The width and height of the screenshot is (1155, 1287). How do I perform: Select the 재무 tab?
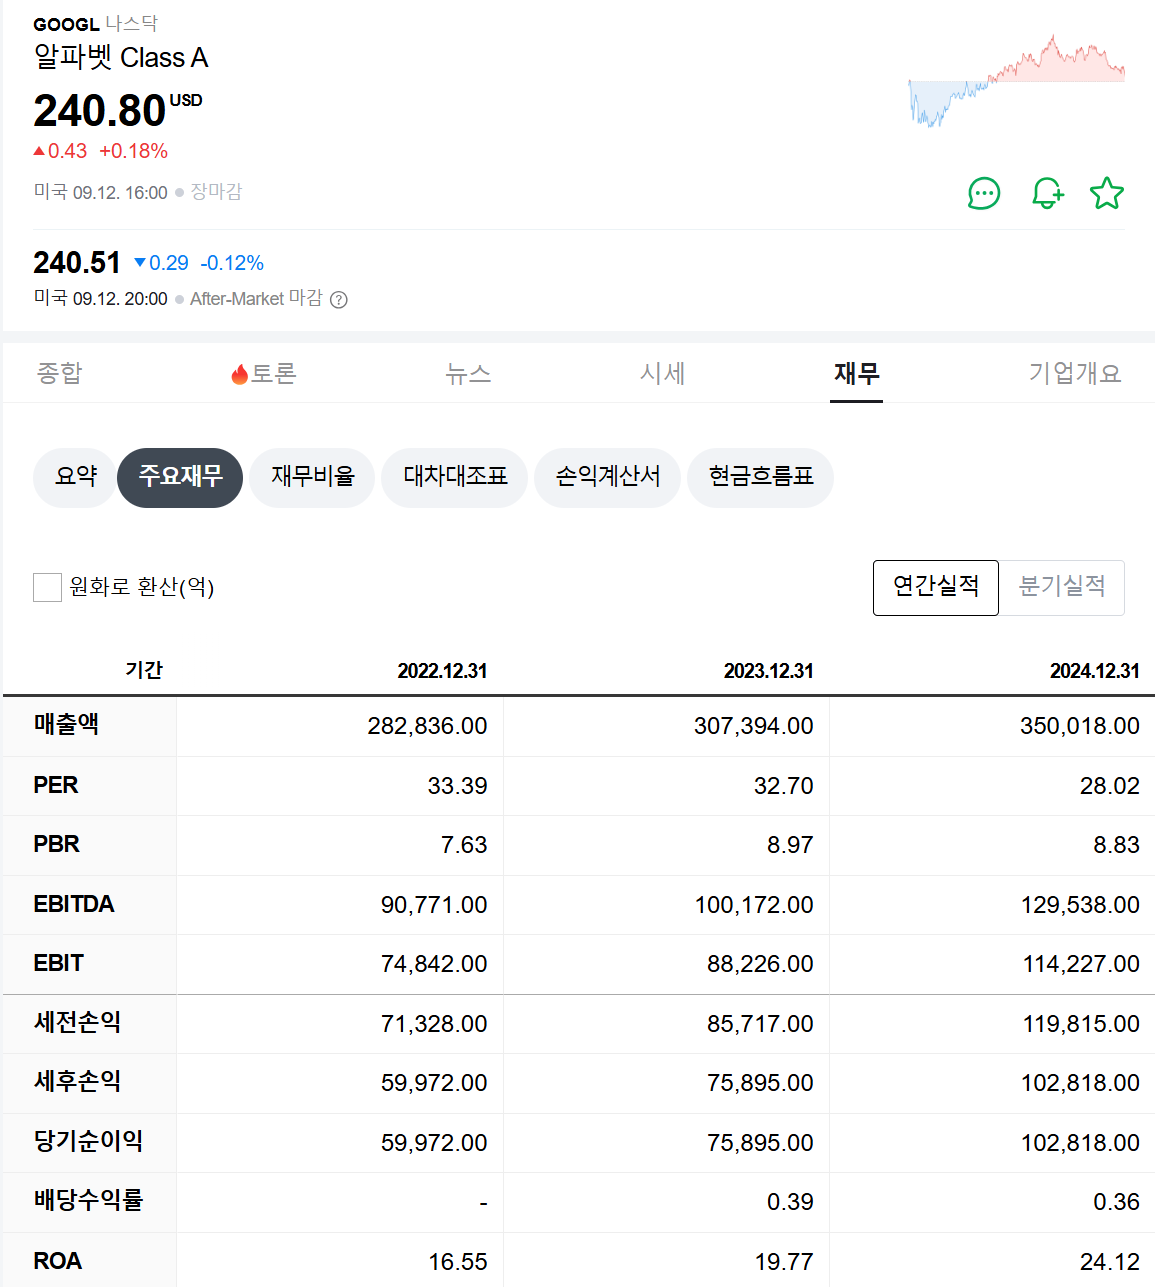pyautogui.click(x=856, y=373)
